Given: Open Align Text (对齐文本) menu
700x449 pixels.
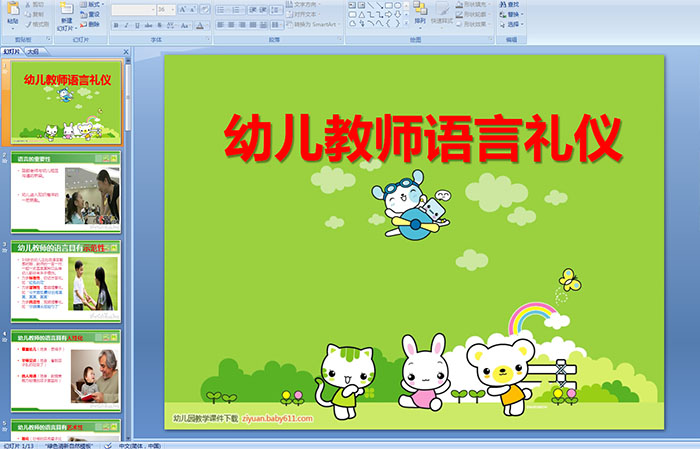Looking at the screenshot, I should [x=302, y=14].
